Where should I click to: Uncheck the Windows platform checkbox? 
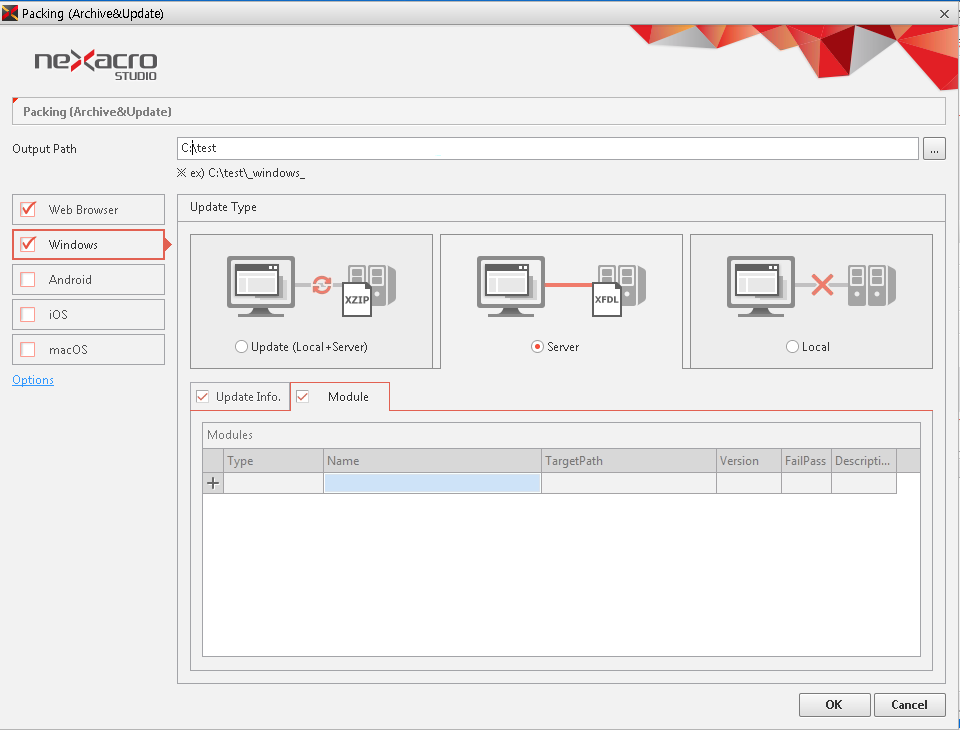click(28, 245)
